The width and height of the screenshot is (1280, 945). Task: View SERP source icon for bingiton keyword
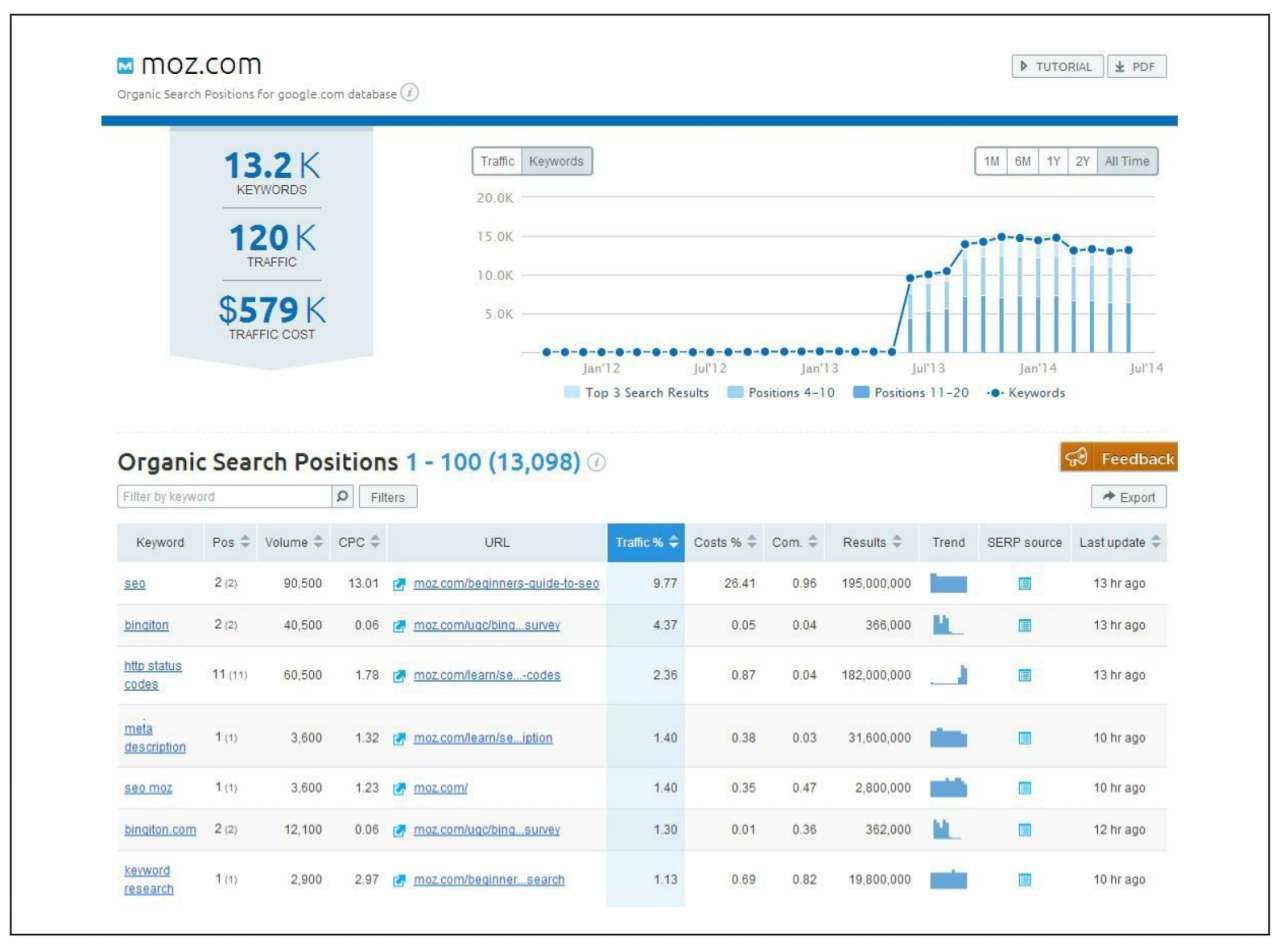[1024, 626]
